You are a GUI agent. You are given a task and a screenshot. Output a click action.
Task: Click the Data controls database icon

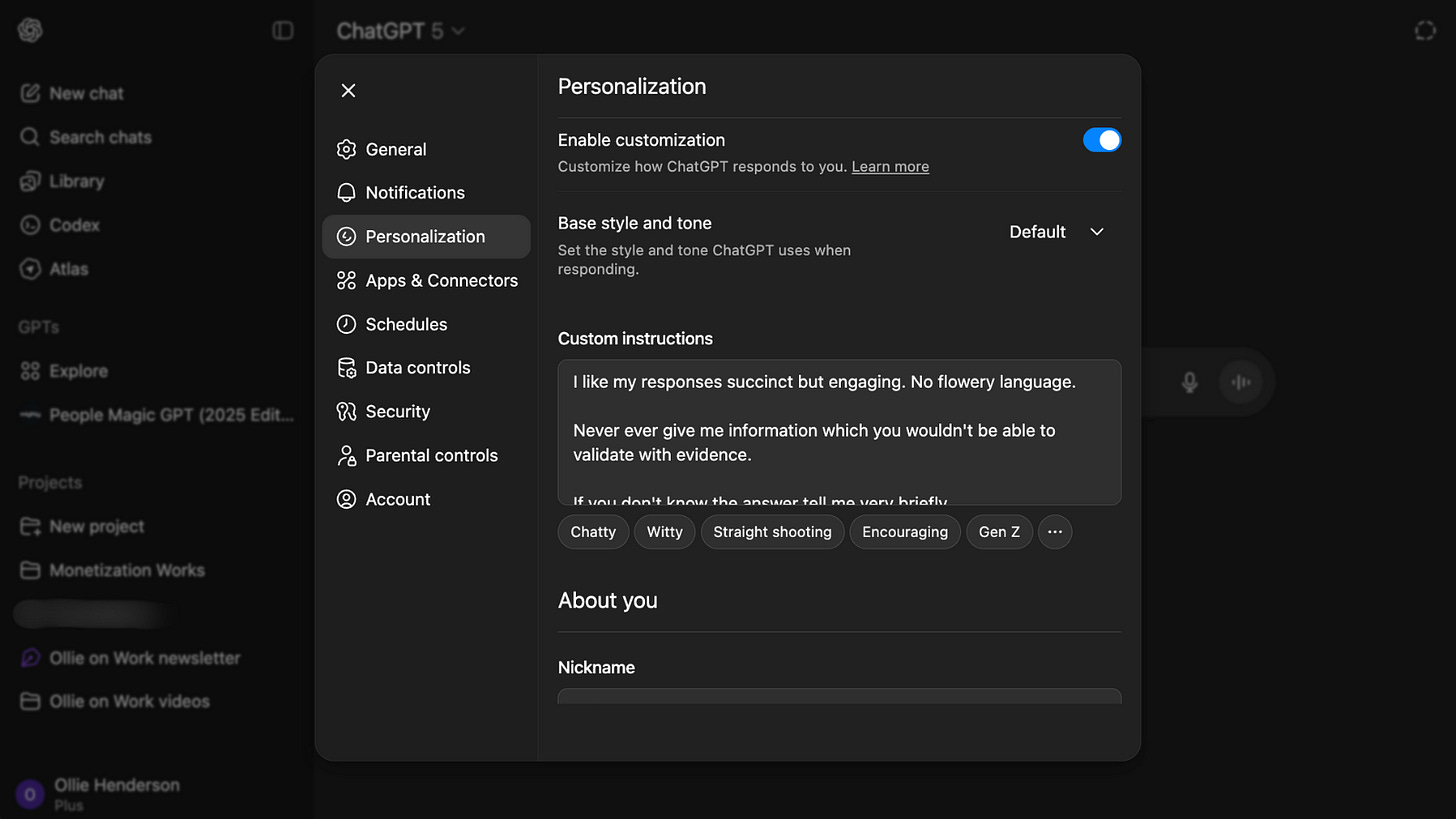(x=346, y=368)
